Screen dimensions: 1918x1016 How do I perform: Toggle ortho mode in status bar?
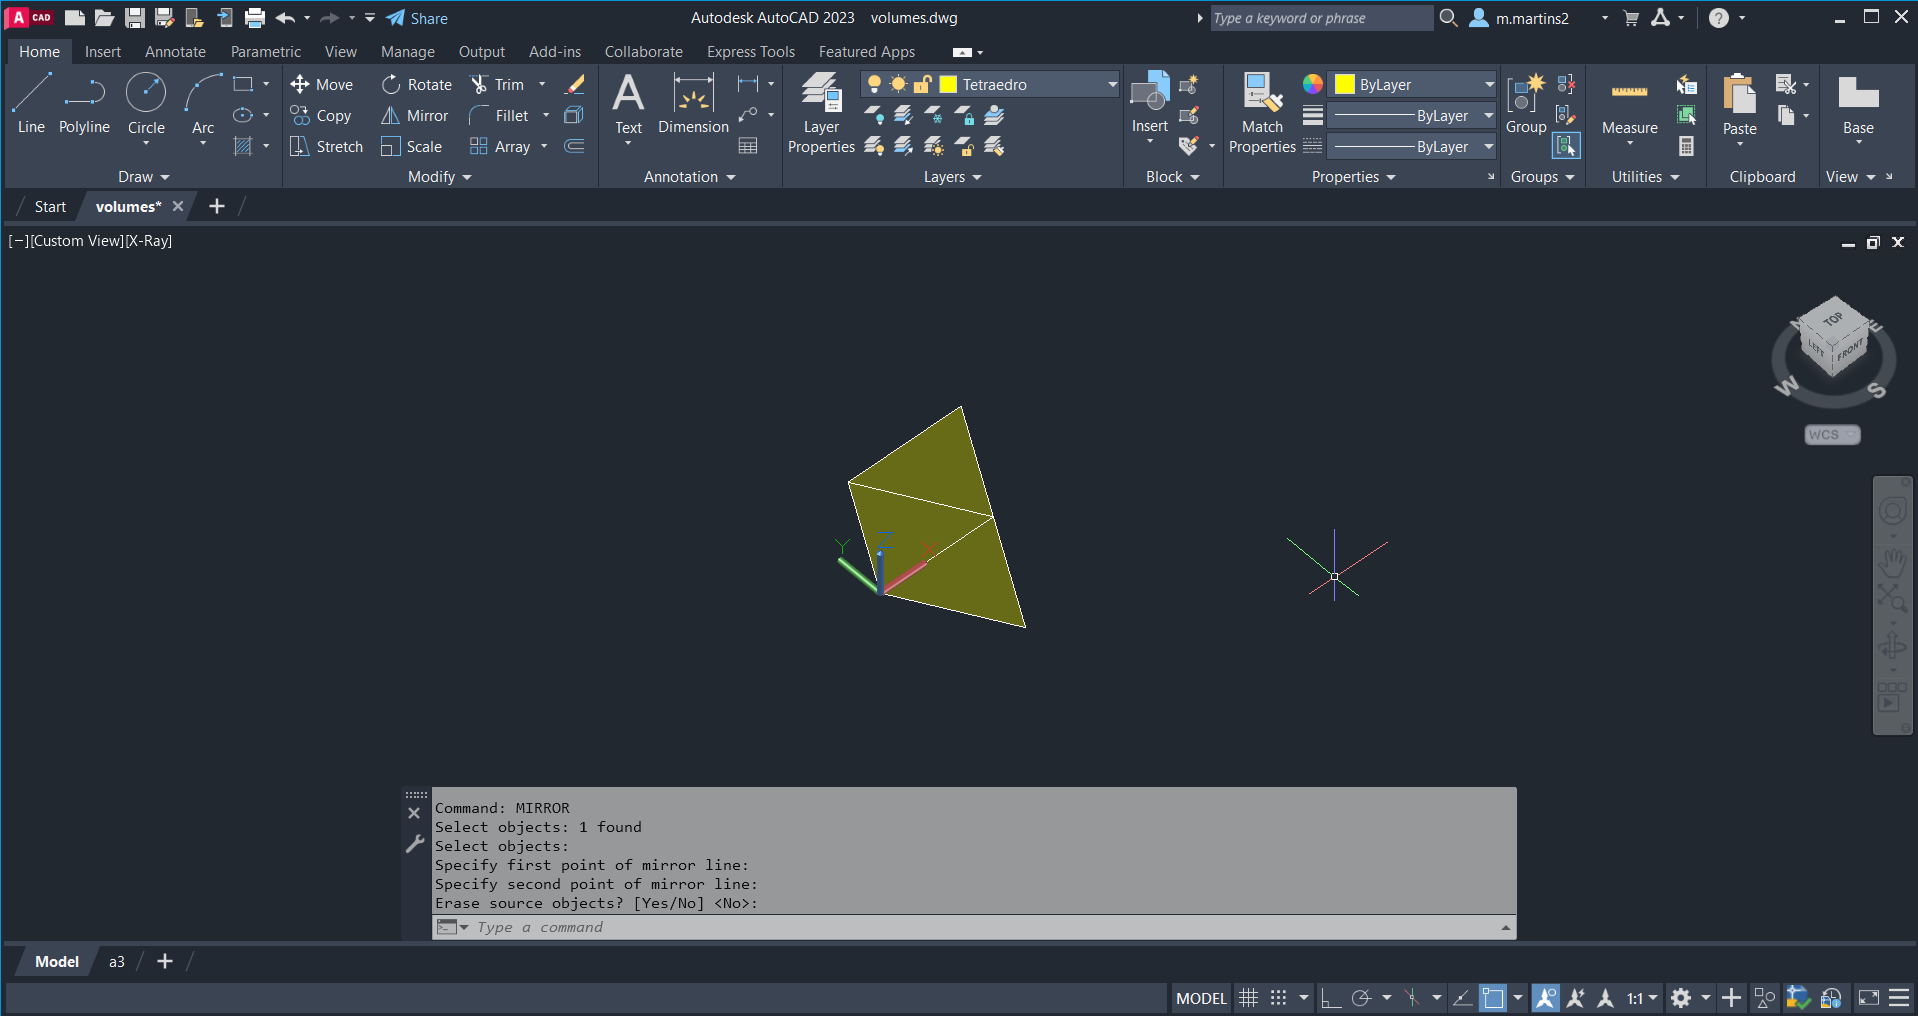[1330, 998]
